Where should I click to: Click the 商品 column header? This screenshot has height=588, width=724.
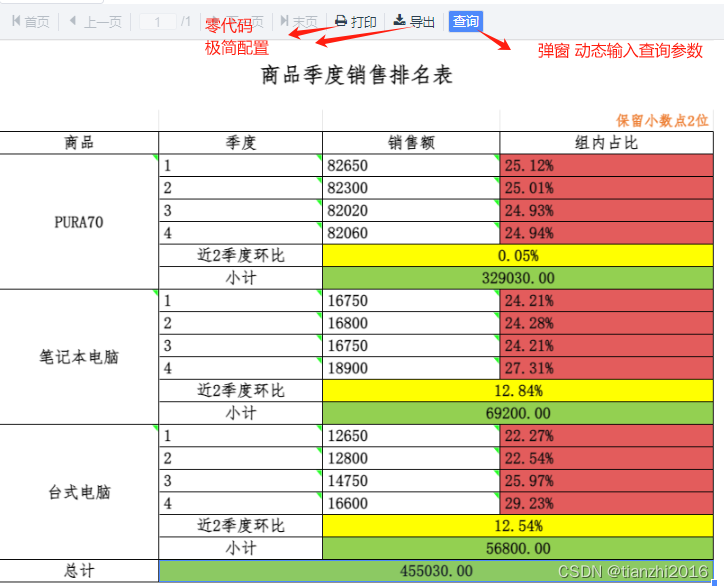click(79, 143)
